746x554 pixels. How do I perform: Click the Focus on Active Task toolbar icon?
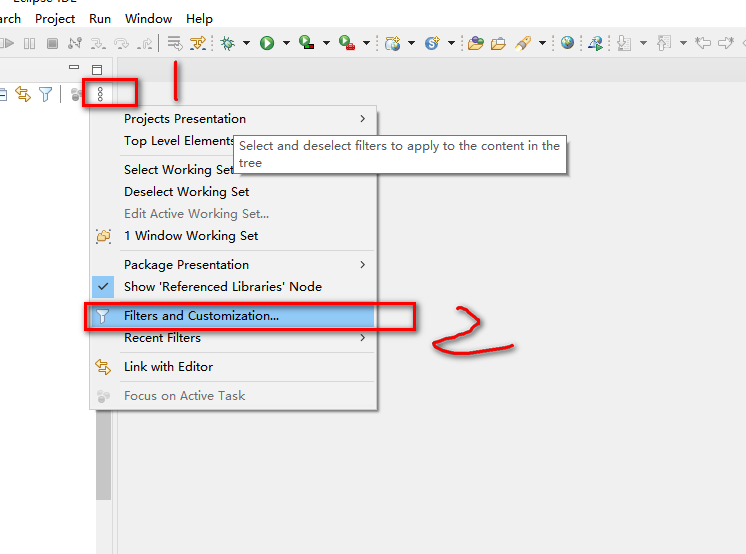point(76,94)
